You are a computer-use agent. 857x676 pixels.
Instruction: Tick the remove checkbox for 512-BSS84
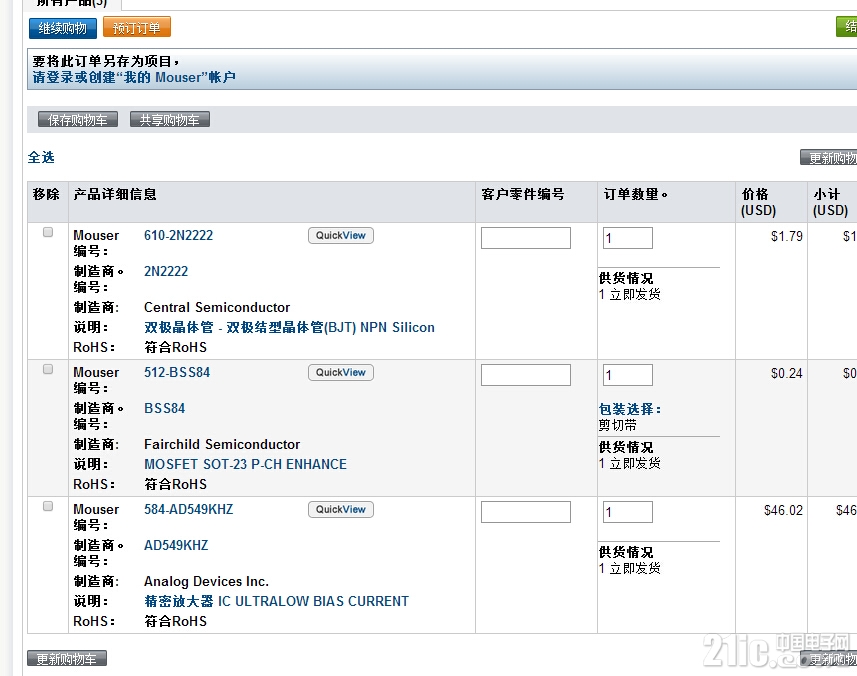tap(48, 369)
